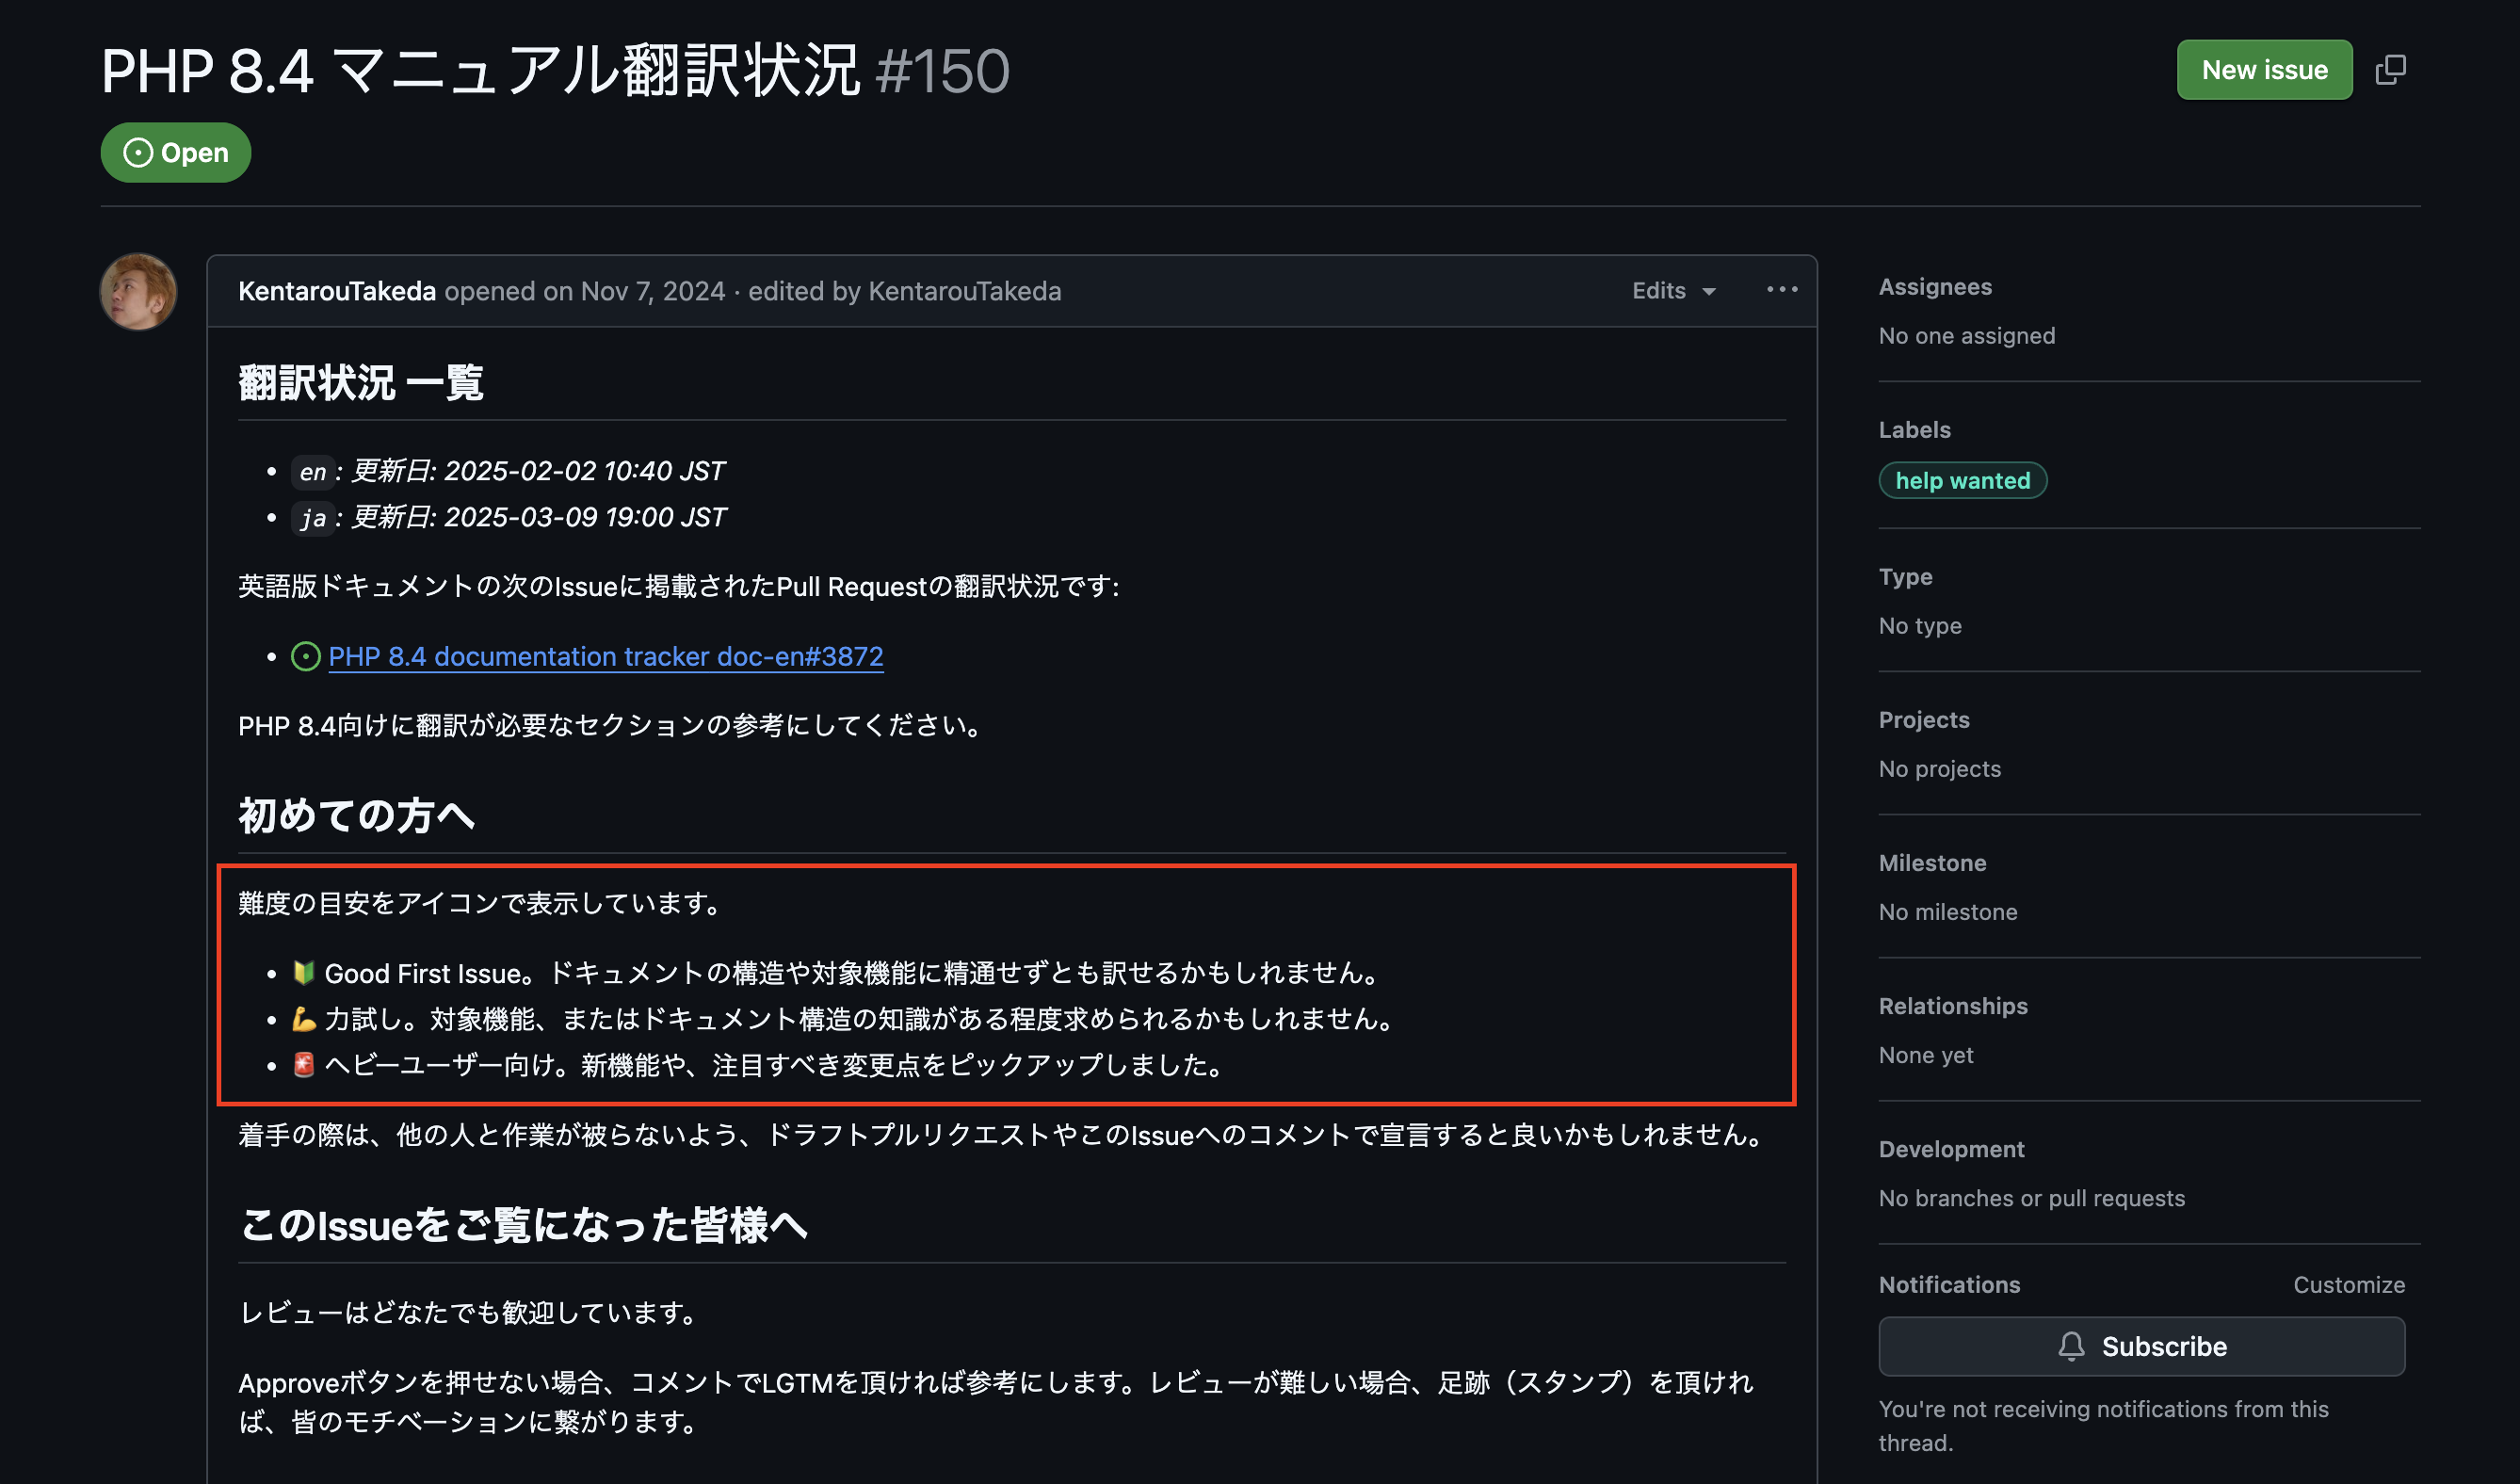The height and width of the screenshot is (1484, 2520).
Task: Click the Assignees sidebar heading
Action: (x=1935, y=287)
